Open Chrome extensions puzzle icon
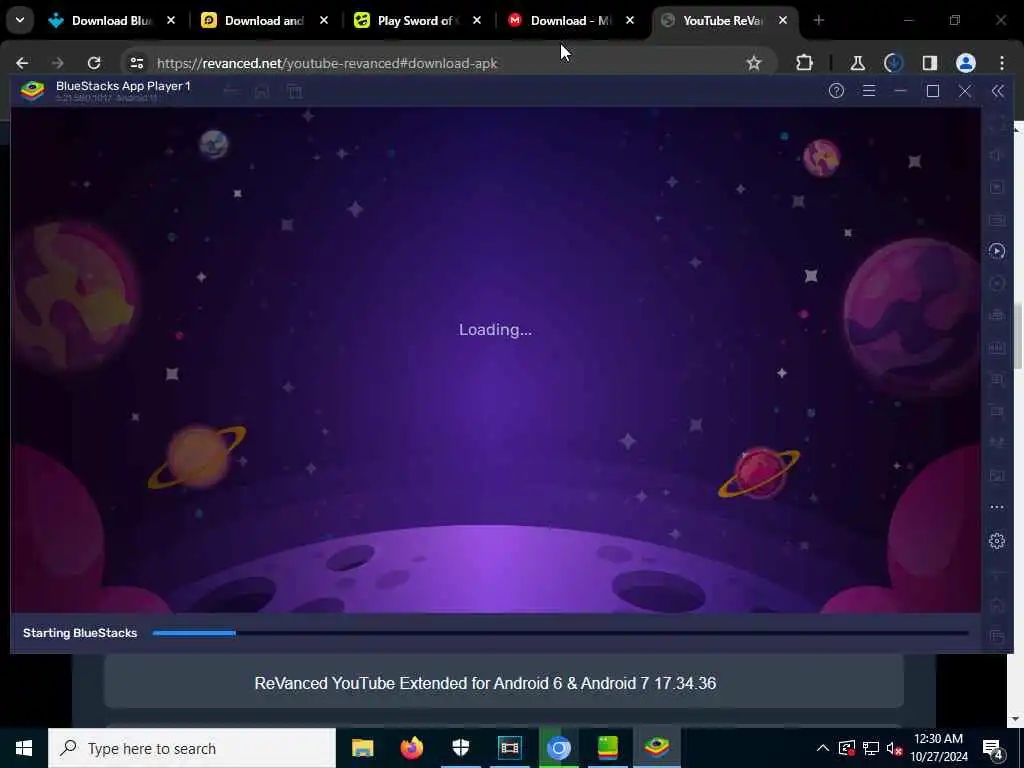This screenshot has width=1024, height=768. (805, 63)
